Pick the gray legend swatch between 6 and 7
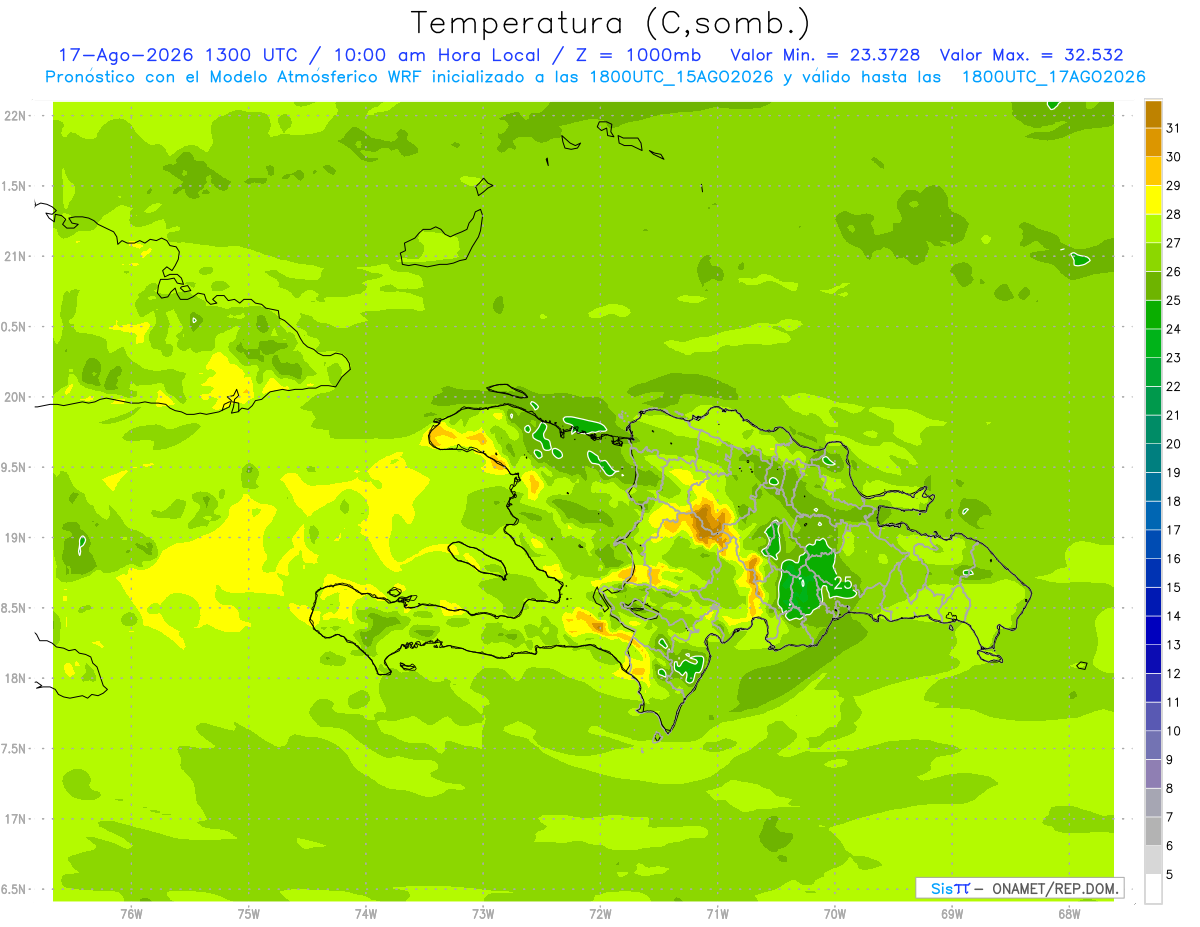The width and height of the screenshot is (1200, 927). [1153, 831]
